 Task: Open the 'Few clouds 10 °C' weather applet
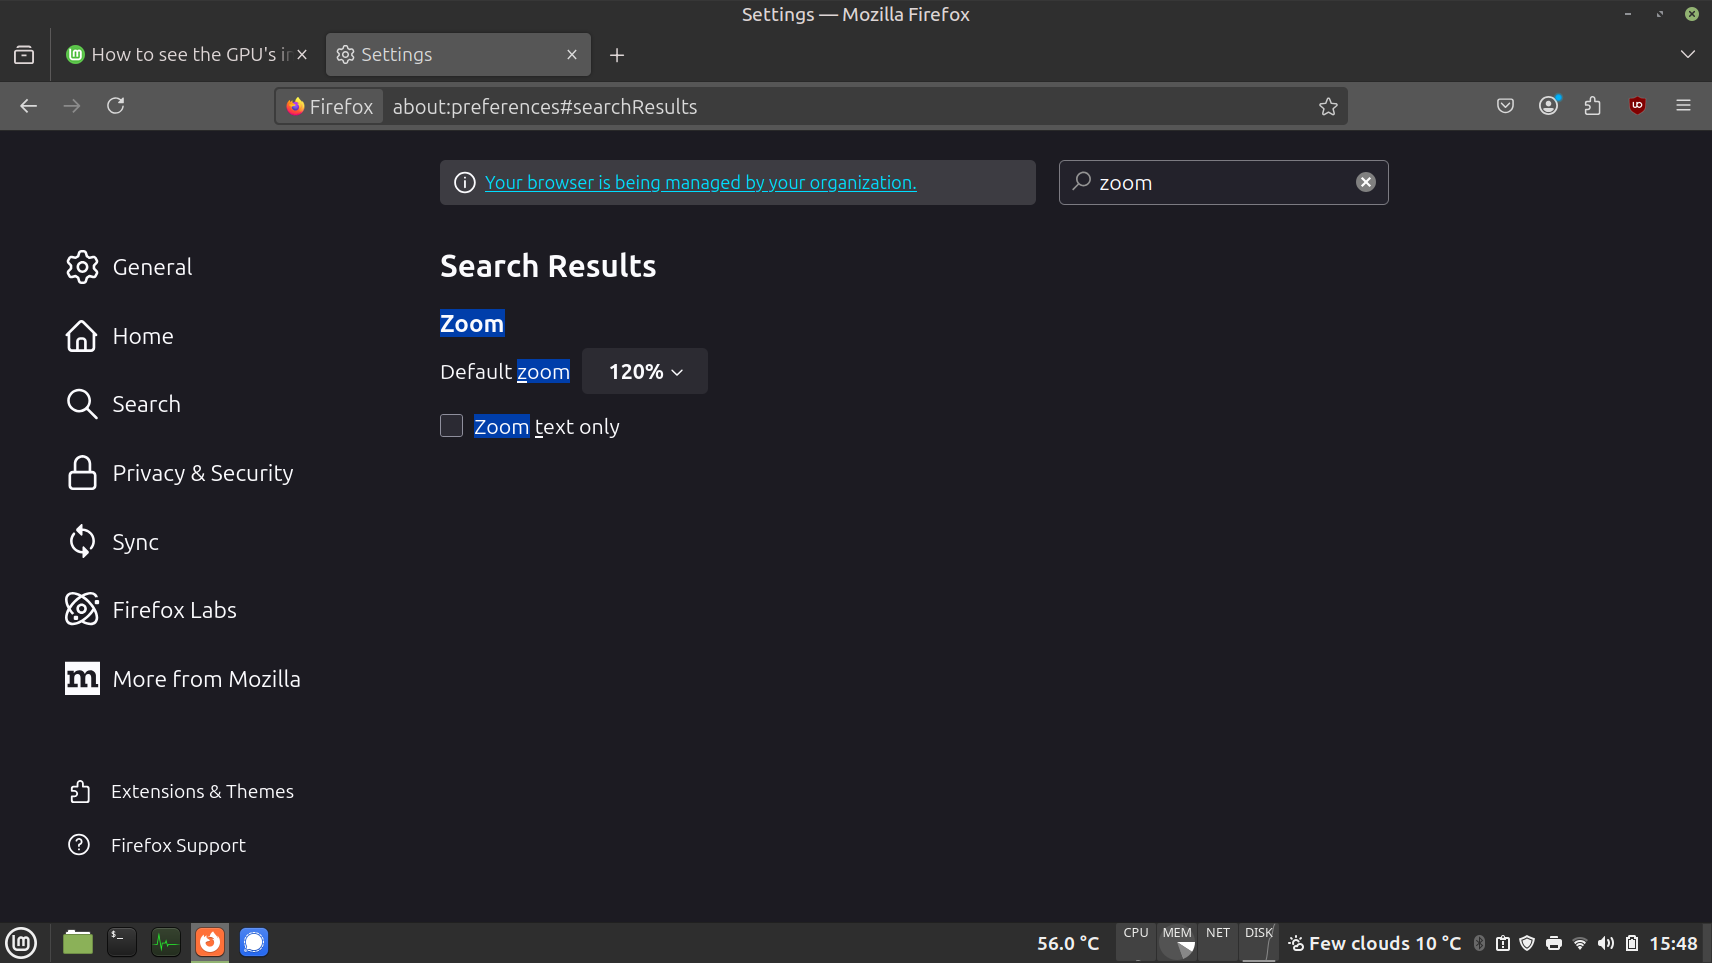(x=1375, y=943)
